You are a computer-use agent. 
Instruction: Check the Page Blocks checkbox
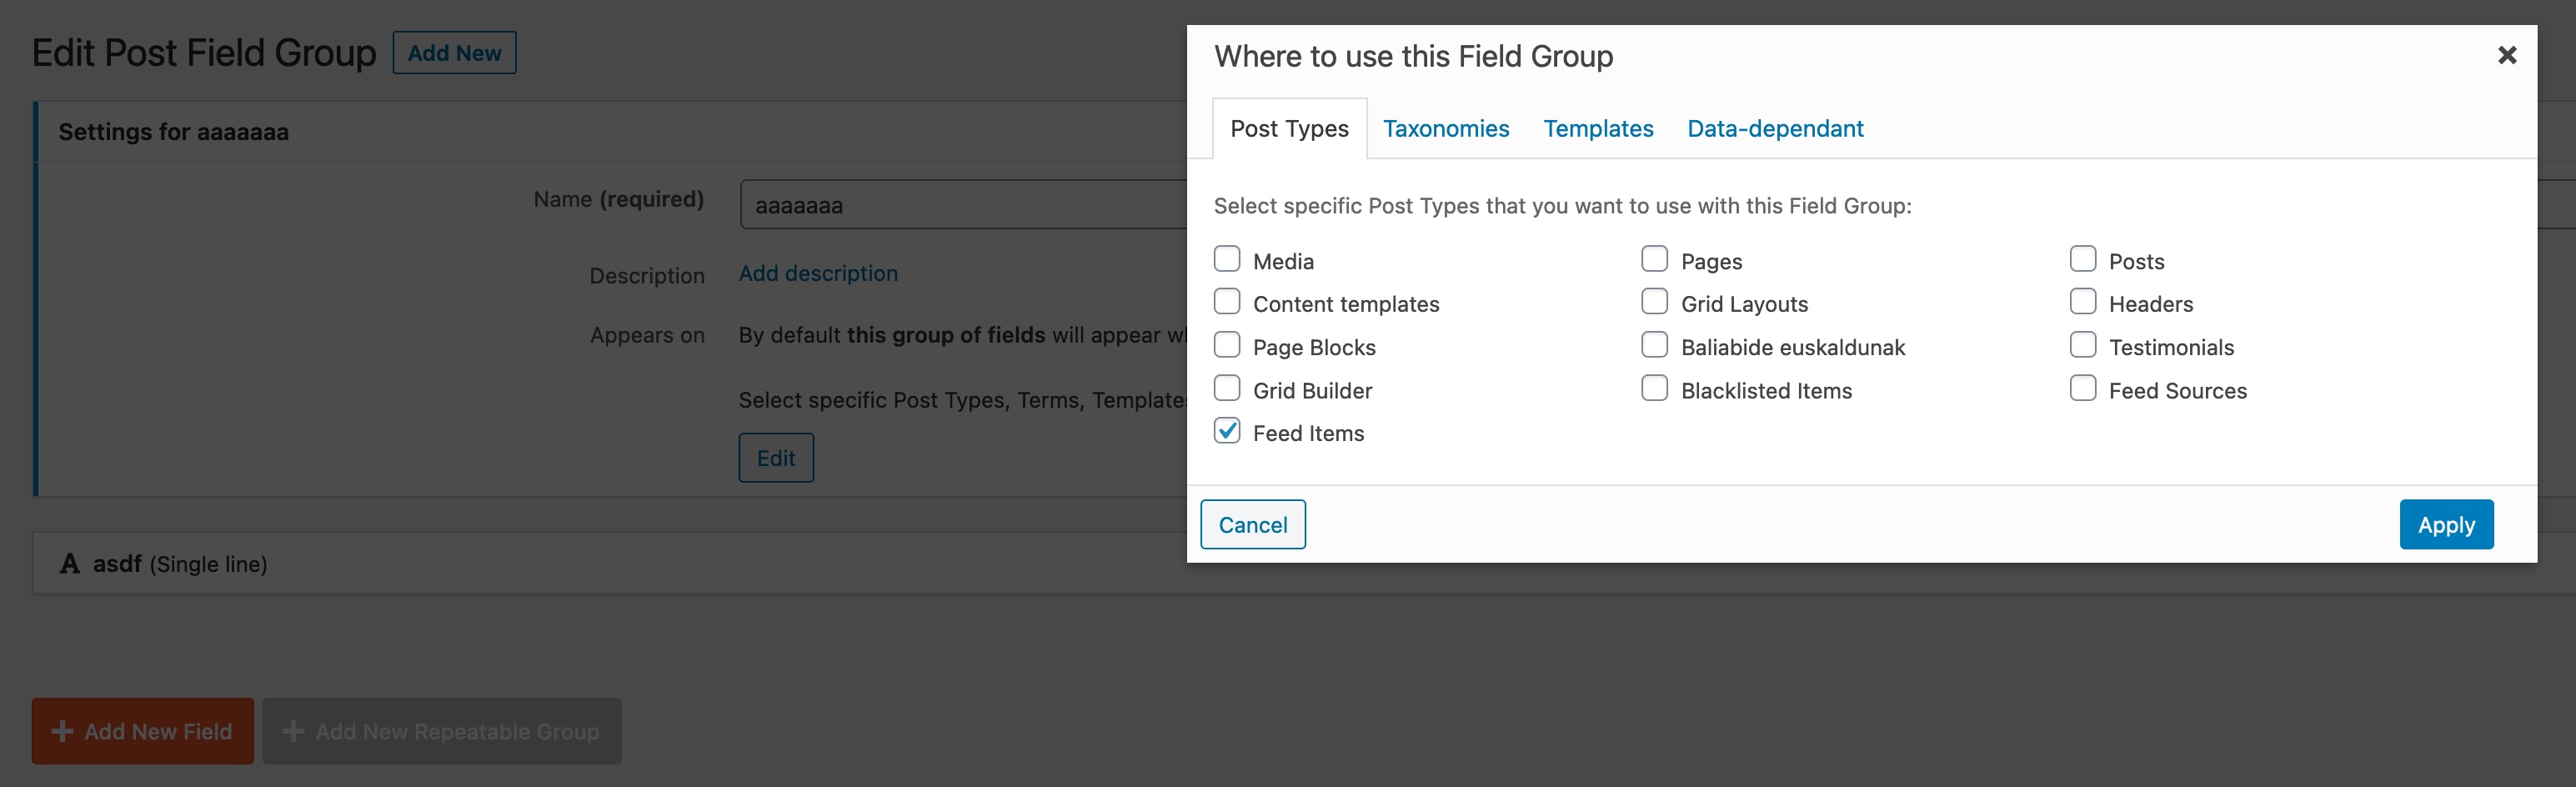tap(1227, 345)
